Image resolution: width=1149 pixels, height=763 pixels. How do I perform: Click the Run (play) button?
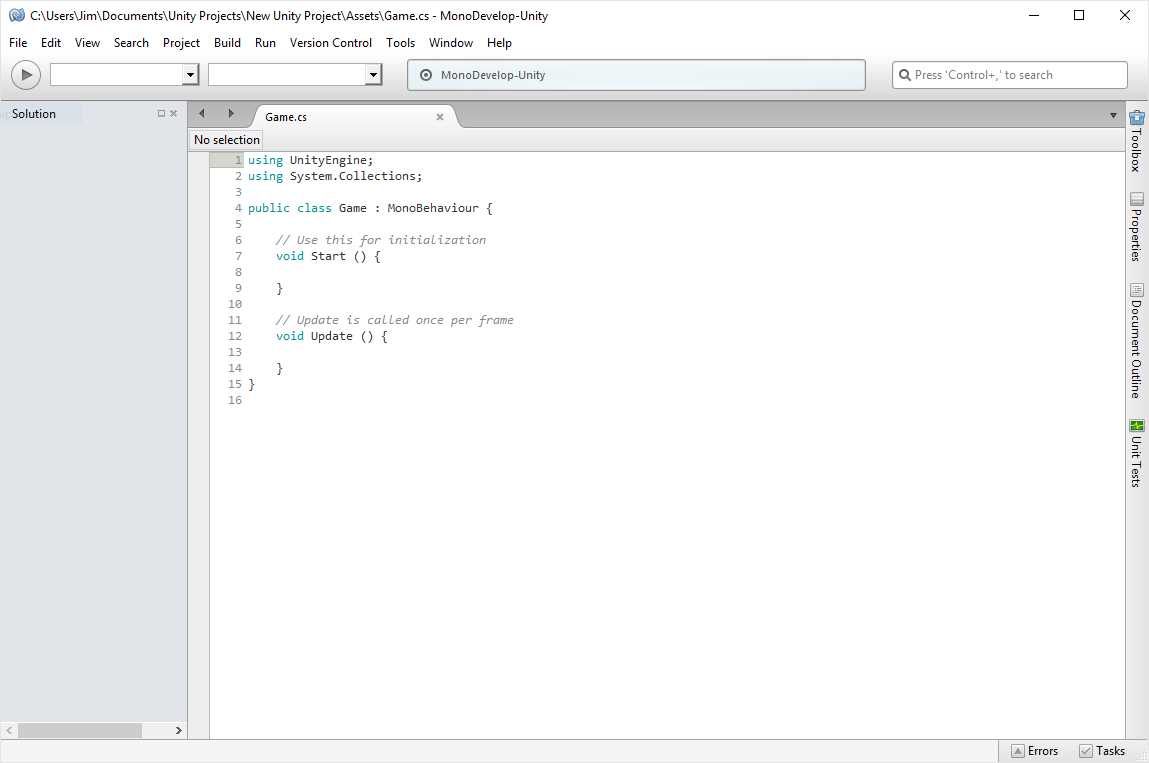coord(25,74)
